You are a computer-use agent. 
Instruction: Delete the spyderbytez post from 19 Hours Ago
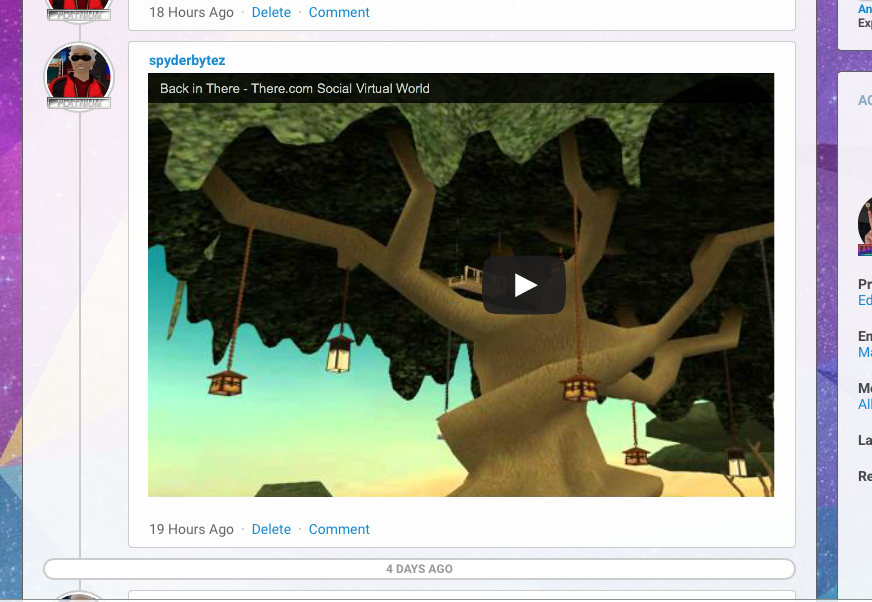pos(271,530)
